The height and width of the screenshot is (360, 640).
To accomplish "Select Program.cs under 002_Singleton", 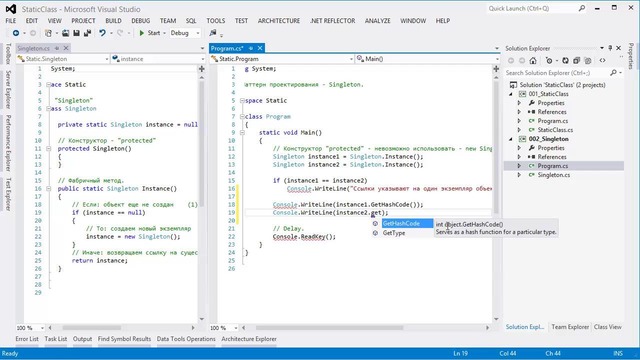I will click(x=553, y=166).
